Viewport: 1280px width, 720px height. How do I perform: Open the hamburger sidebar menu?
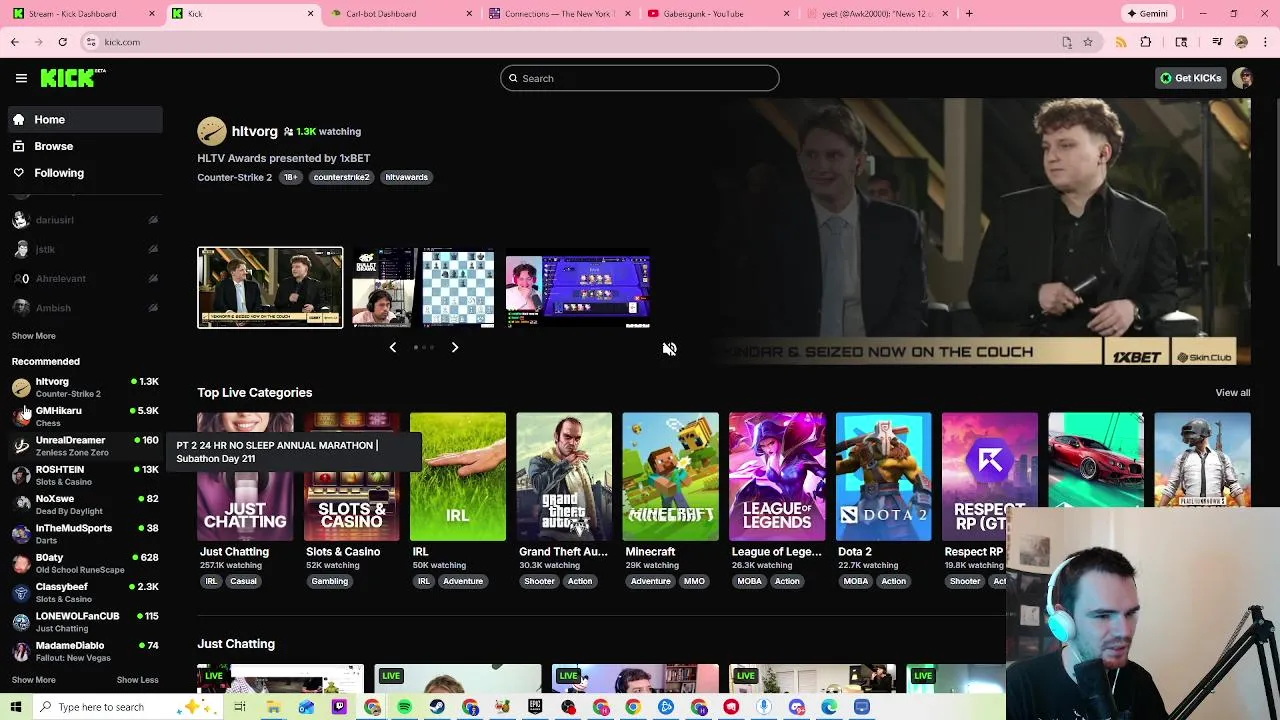(x=21, y=78)
